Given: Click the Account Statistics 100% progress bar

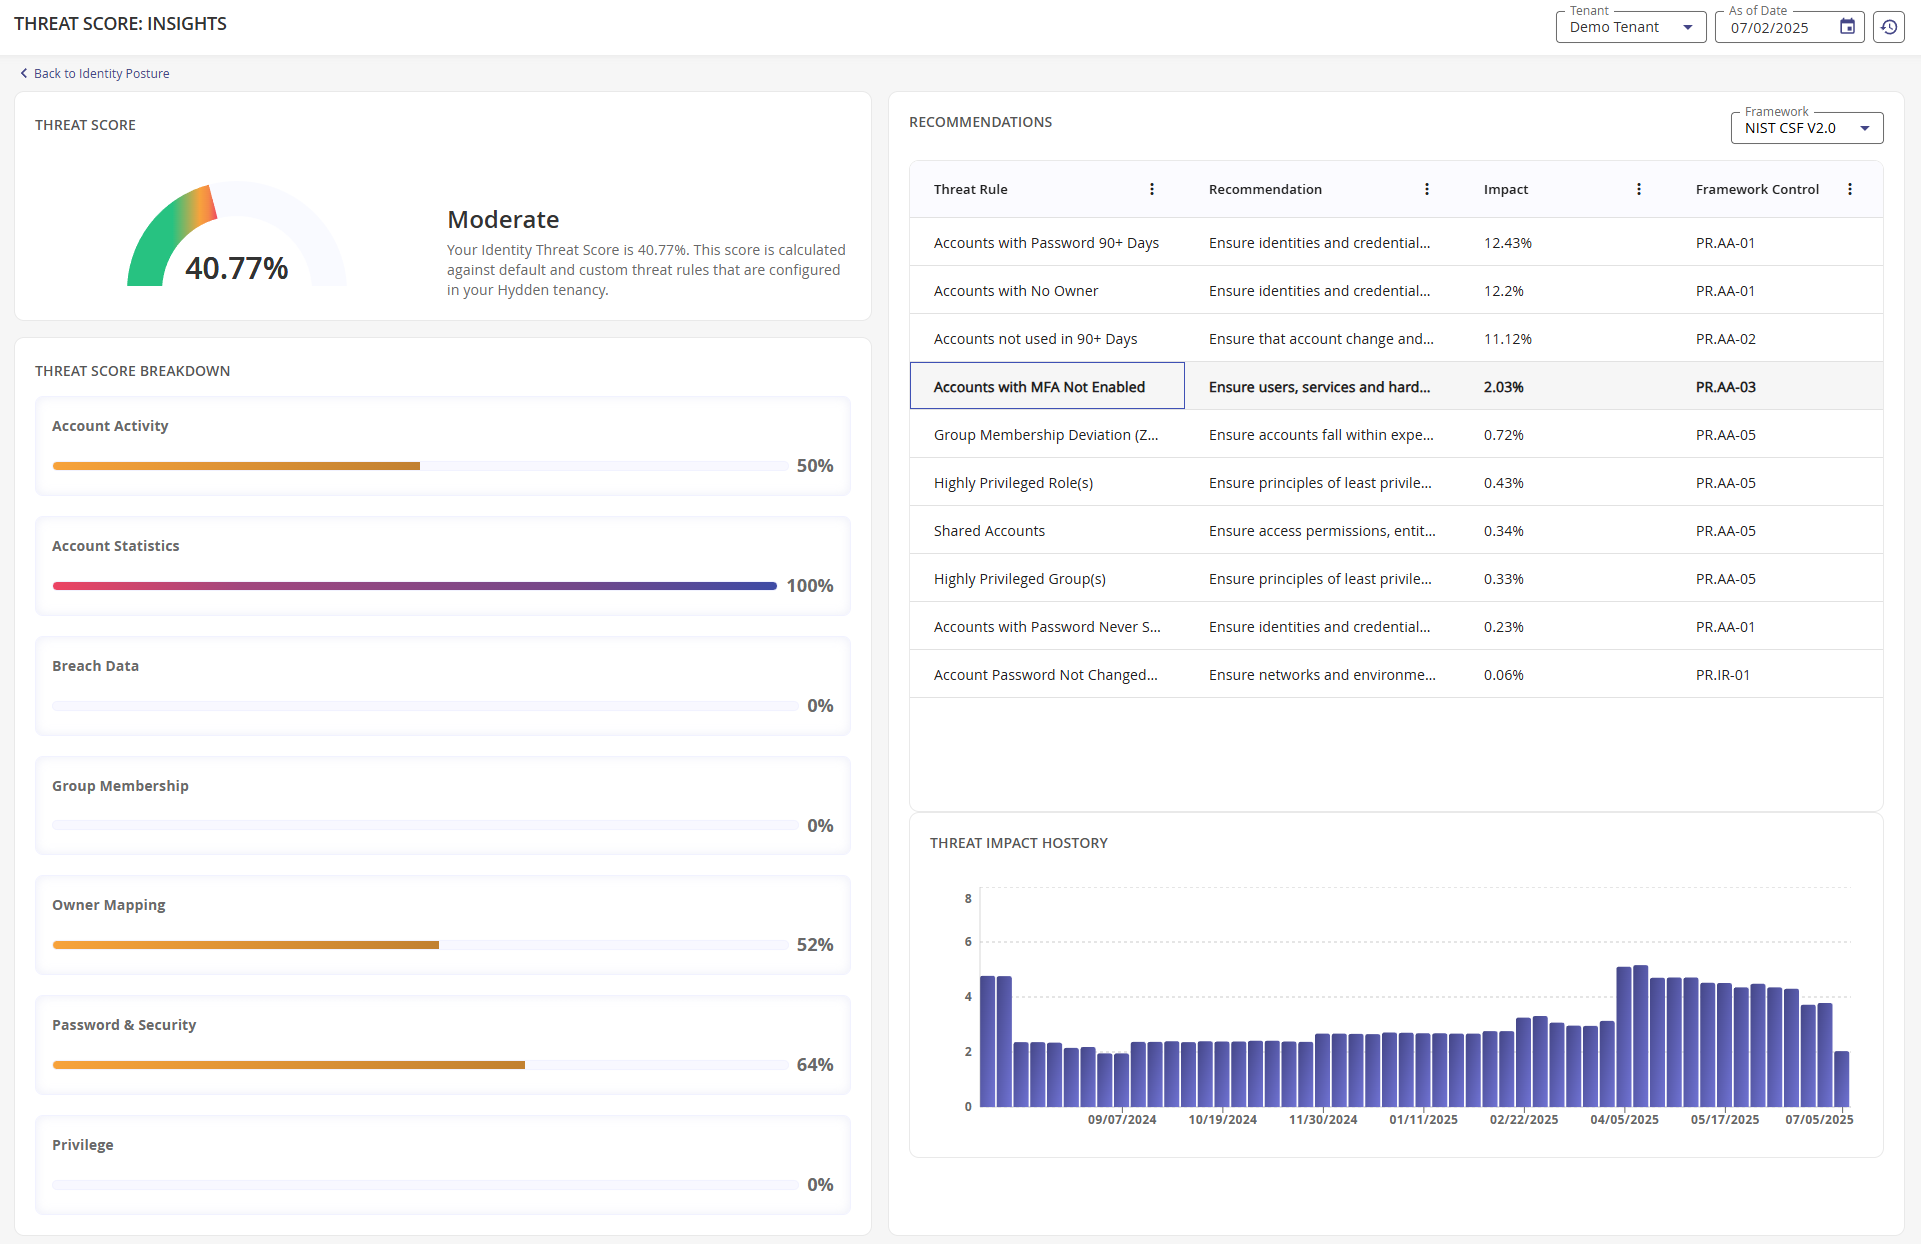Looking at the screenshot, I should pyautogui.click(x=413, y=585).
